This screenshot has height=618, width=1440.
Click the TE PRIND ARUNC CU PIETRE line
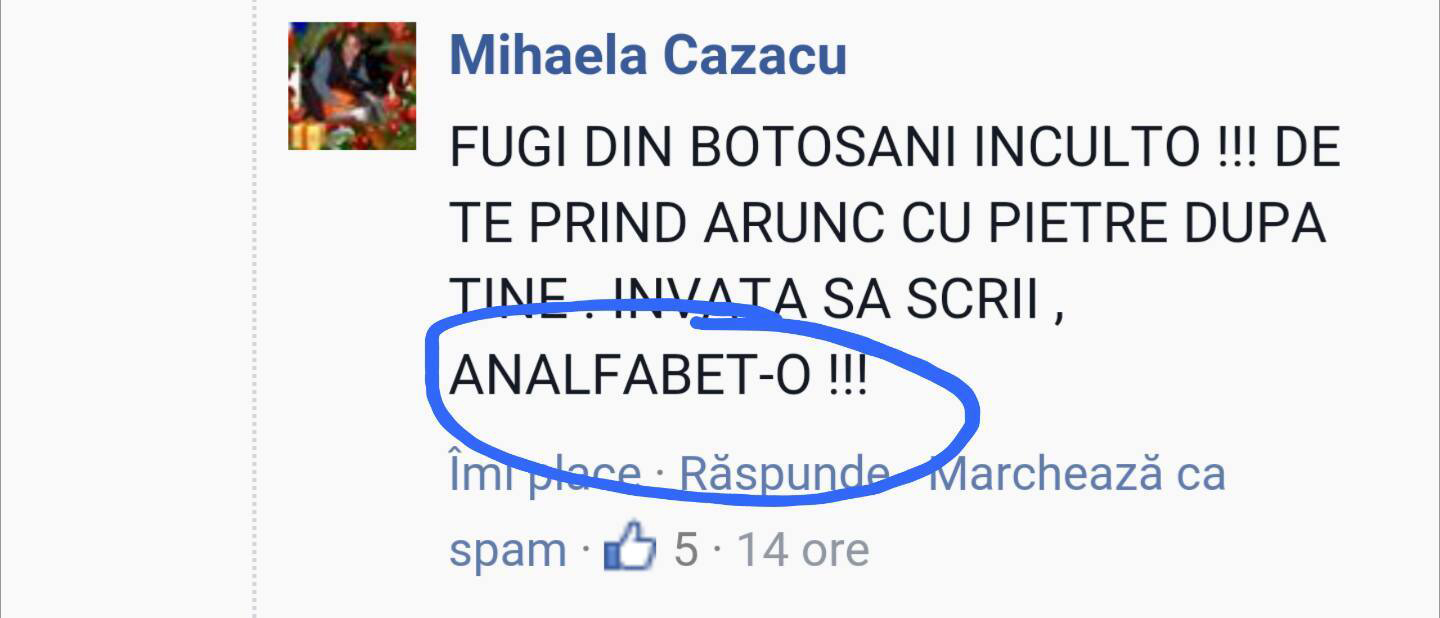pyautogui.click(x=887, y=225)
